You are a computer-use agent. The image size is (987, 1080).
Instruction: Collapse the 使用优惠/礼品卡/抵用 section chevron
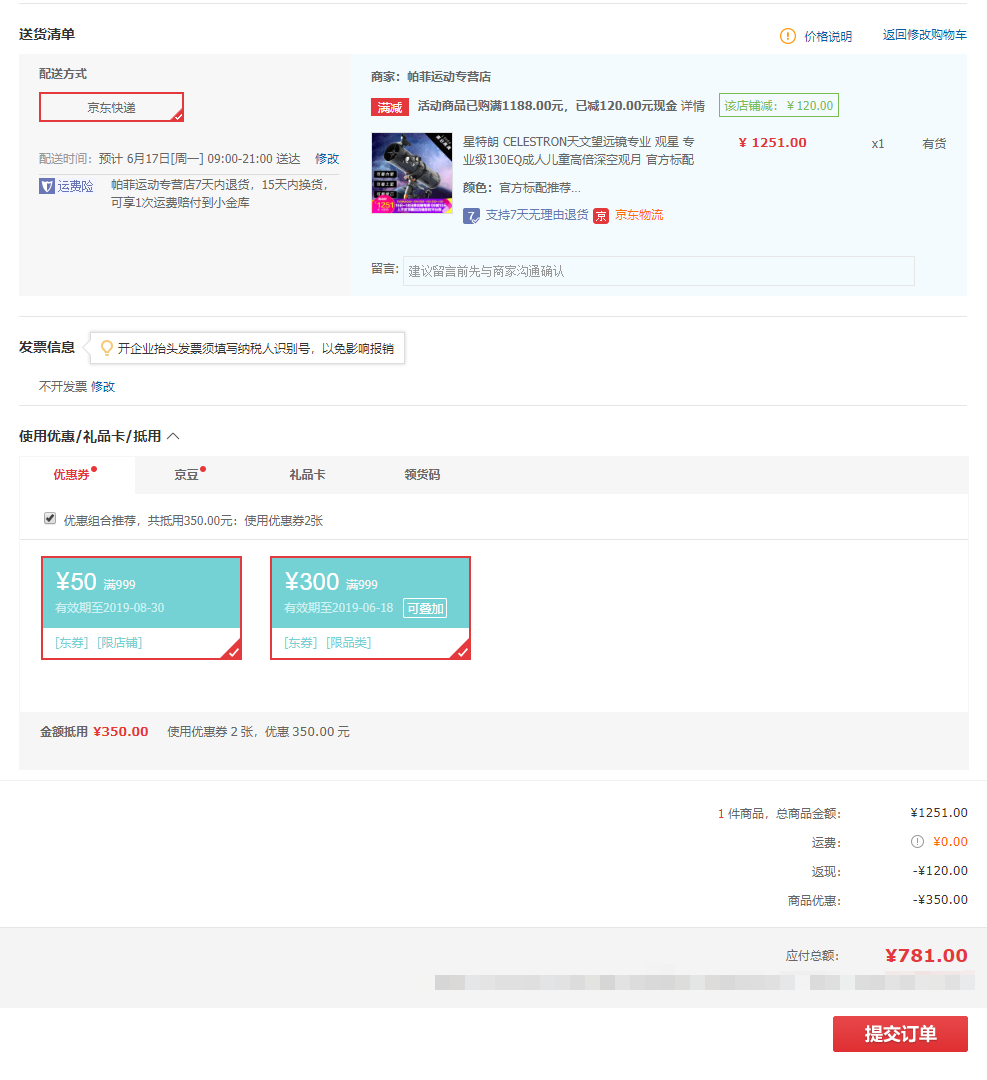(x=174, y=436)
